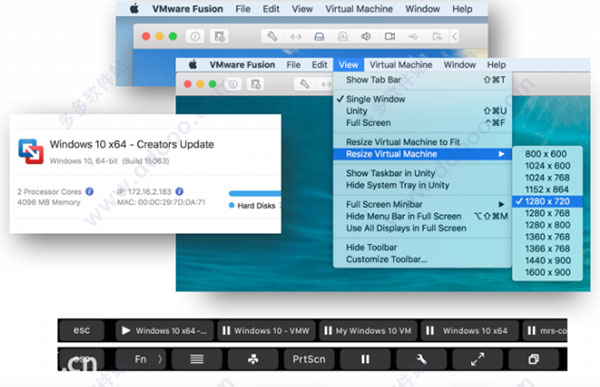Choose Show Tab Bar from View menu
Screen dimensions: 600x387
pyautogui.click(x=422, y=80)
